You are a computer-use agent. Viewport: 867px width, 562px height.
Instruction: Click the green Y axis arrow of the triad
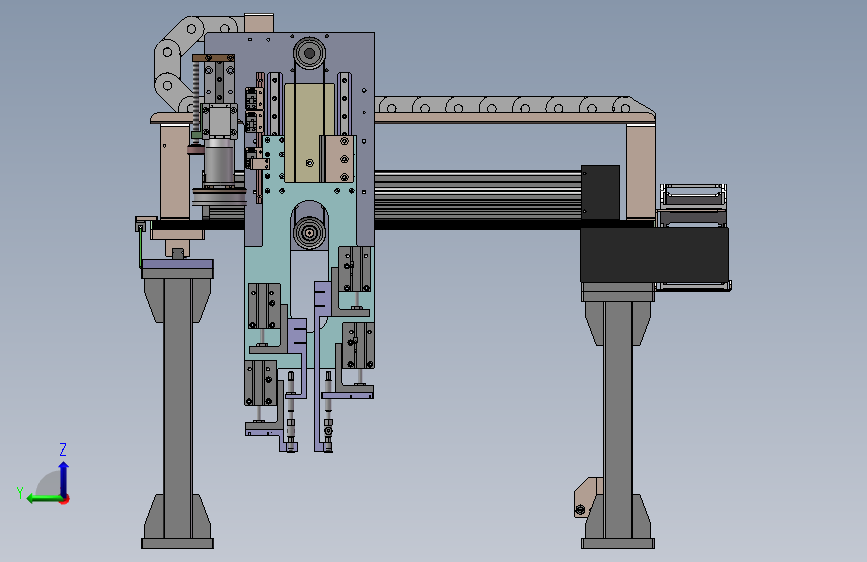44,499
